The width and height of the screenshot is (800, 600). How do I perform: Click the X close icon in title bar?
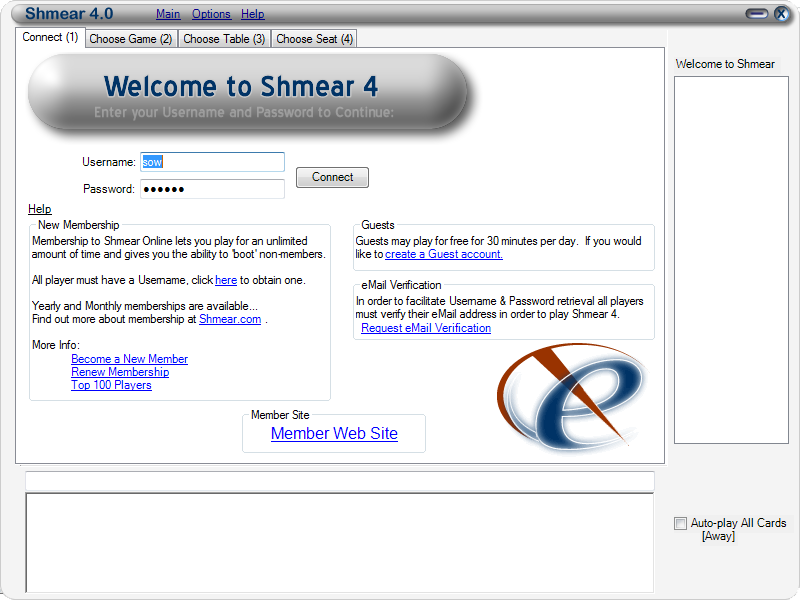[781, 14]
